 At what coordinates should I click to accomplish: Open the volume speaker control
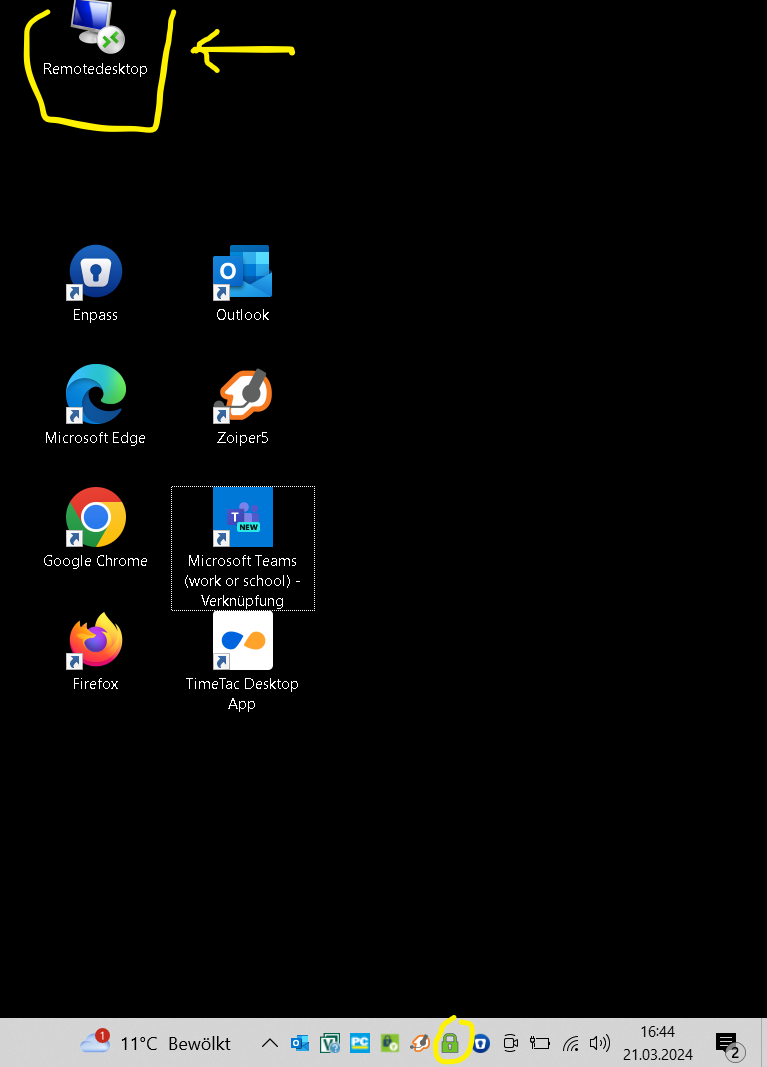click(x=599, y=1044)
